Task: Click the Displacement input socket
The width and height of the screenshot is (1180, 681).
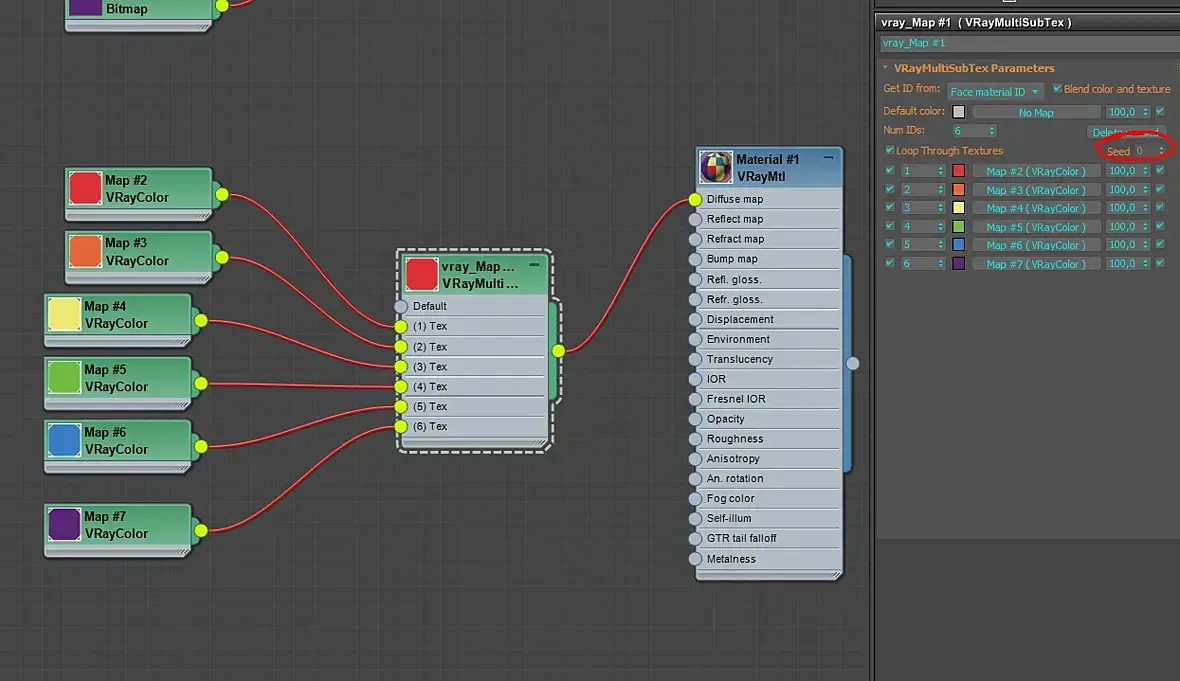Action: [695, 319]
